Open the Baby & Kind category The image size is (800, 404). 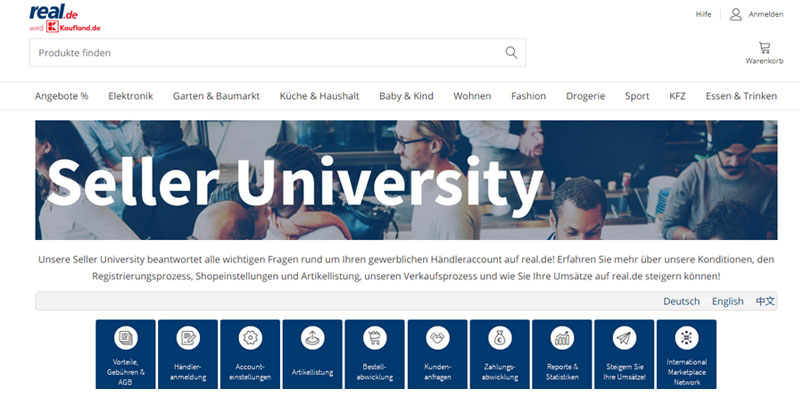pos(406,96)
